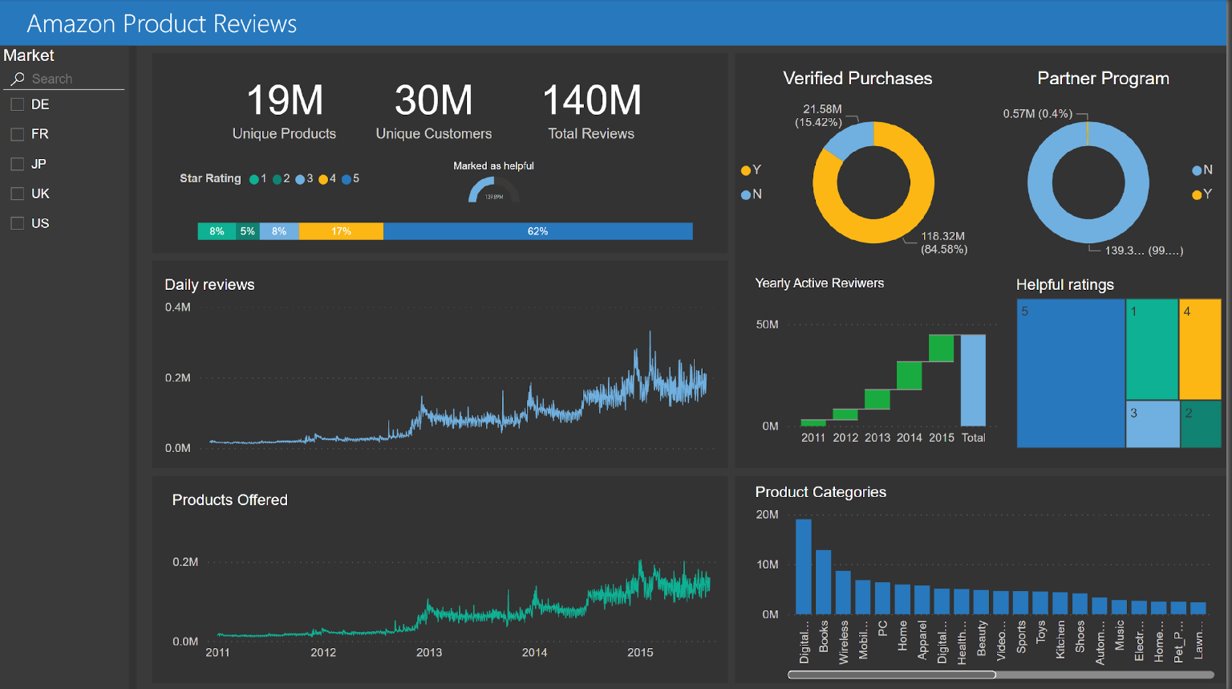Check the US market checkbox

click(17, 223)
